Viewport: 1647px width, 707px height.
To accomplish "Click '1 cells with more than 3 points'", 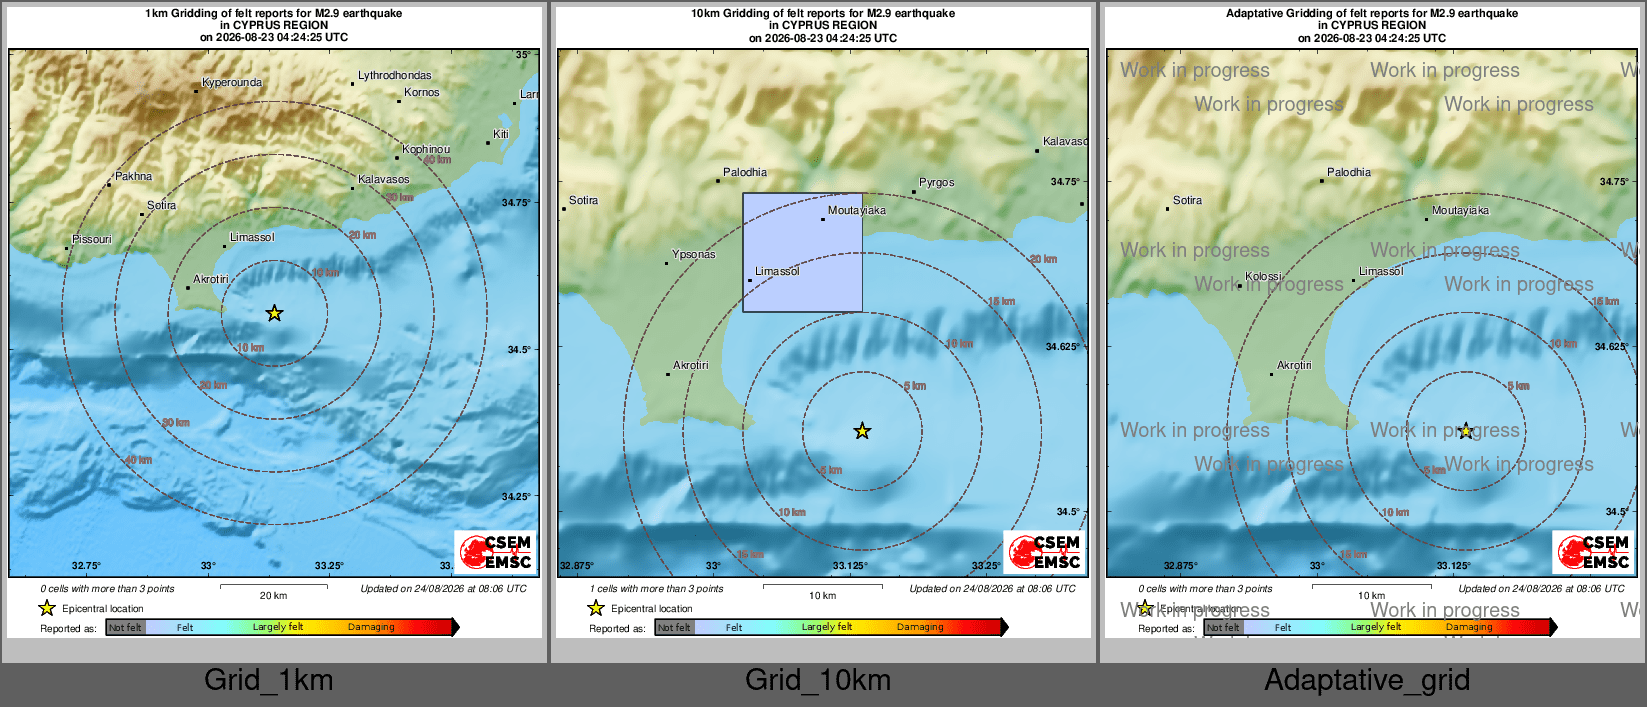I will 656,589.
